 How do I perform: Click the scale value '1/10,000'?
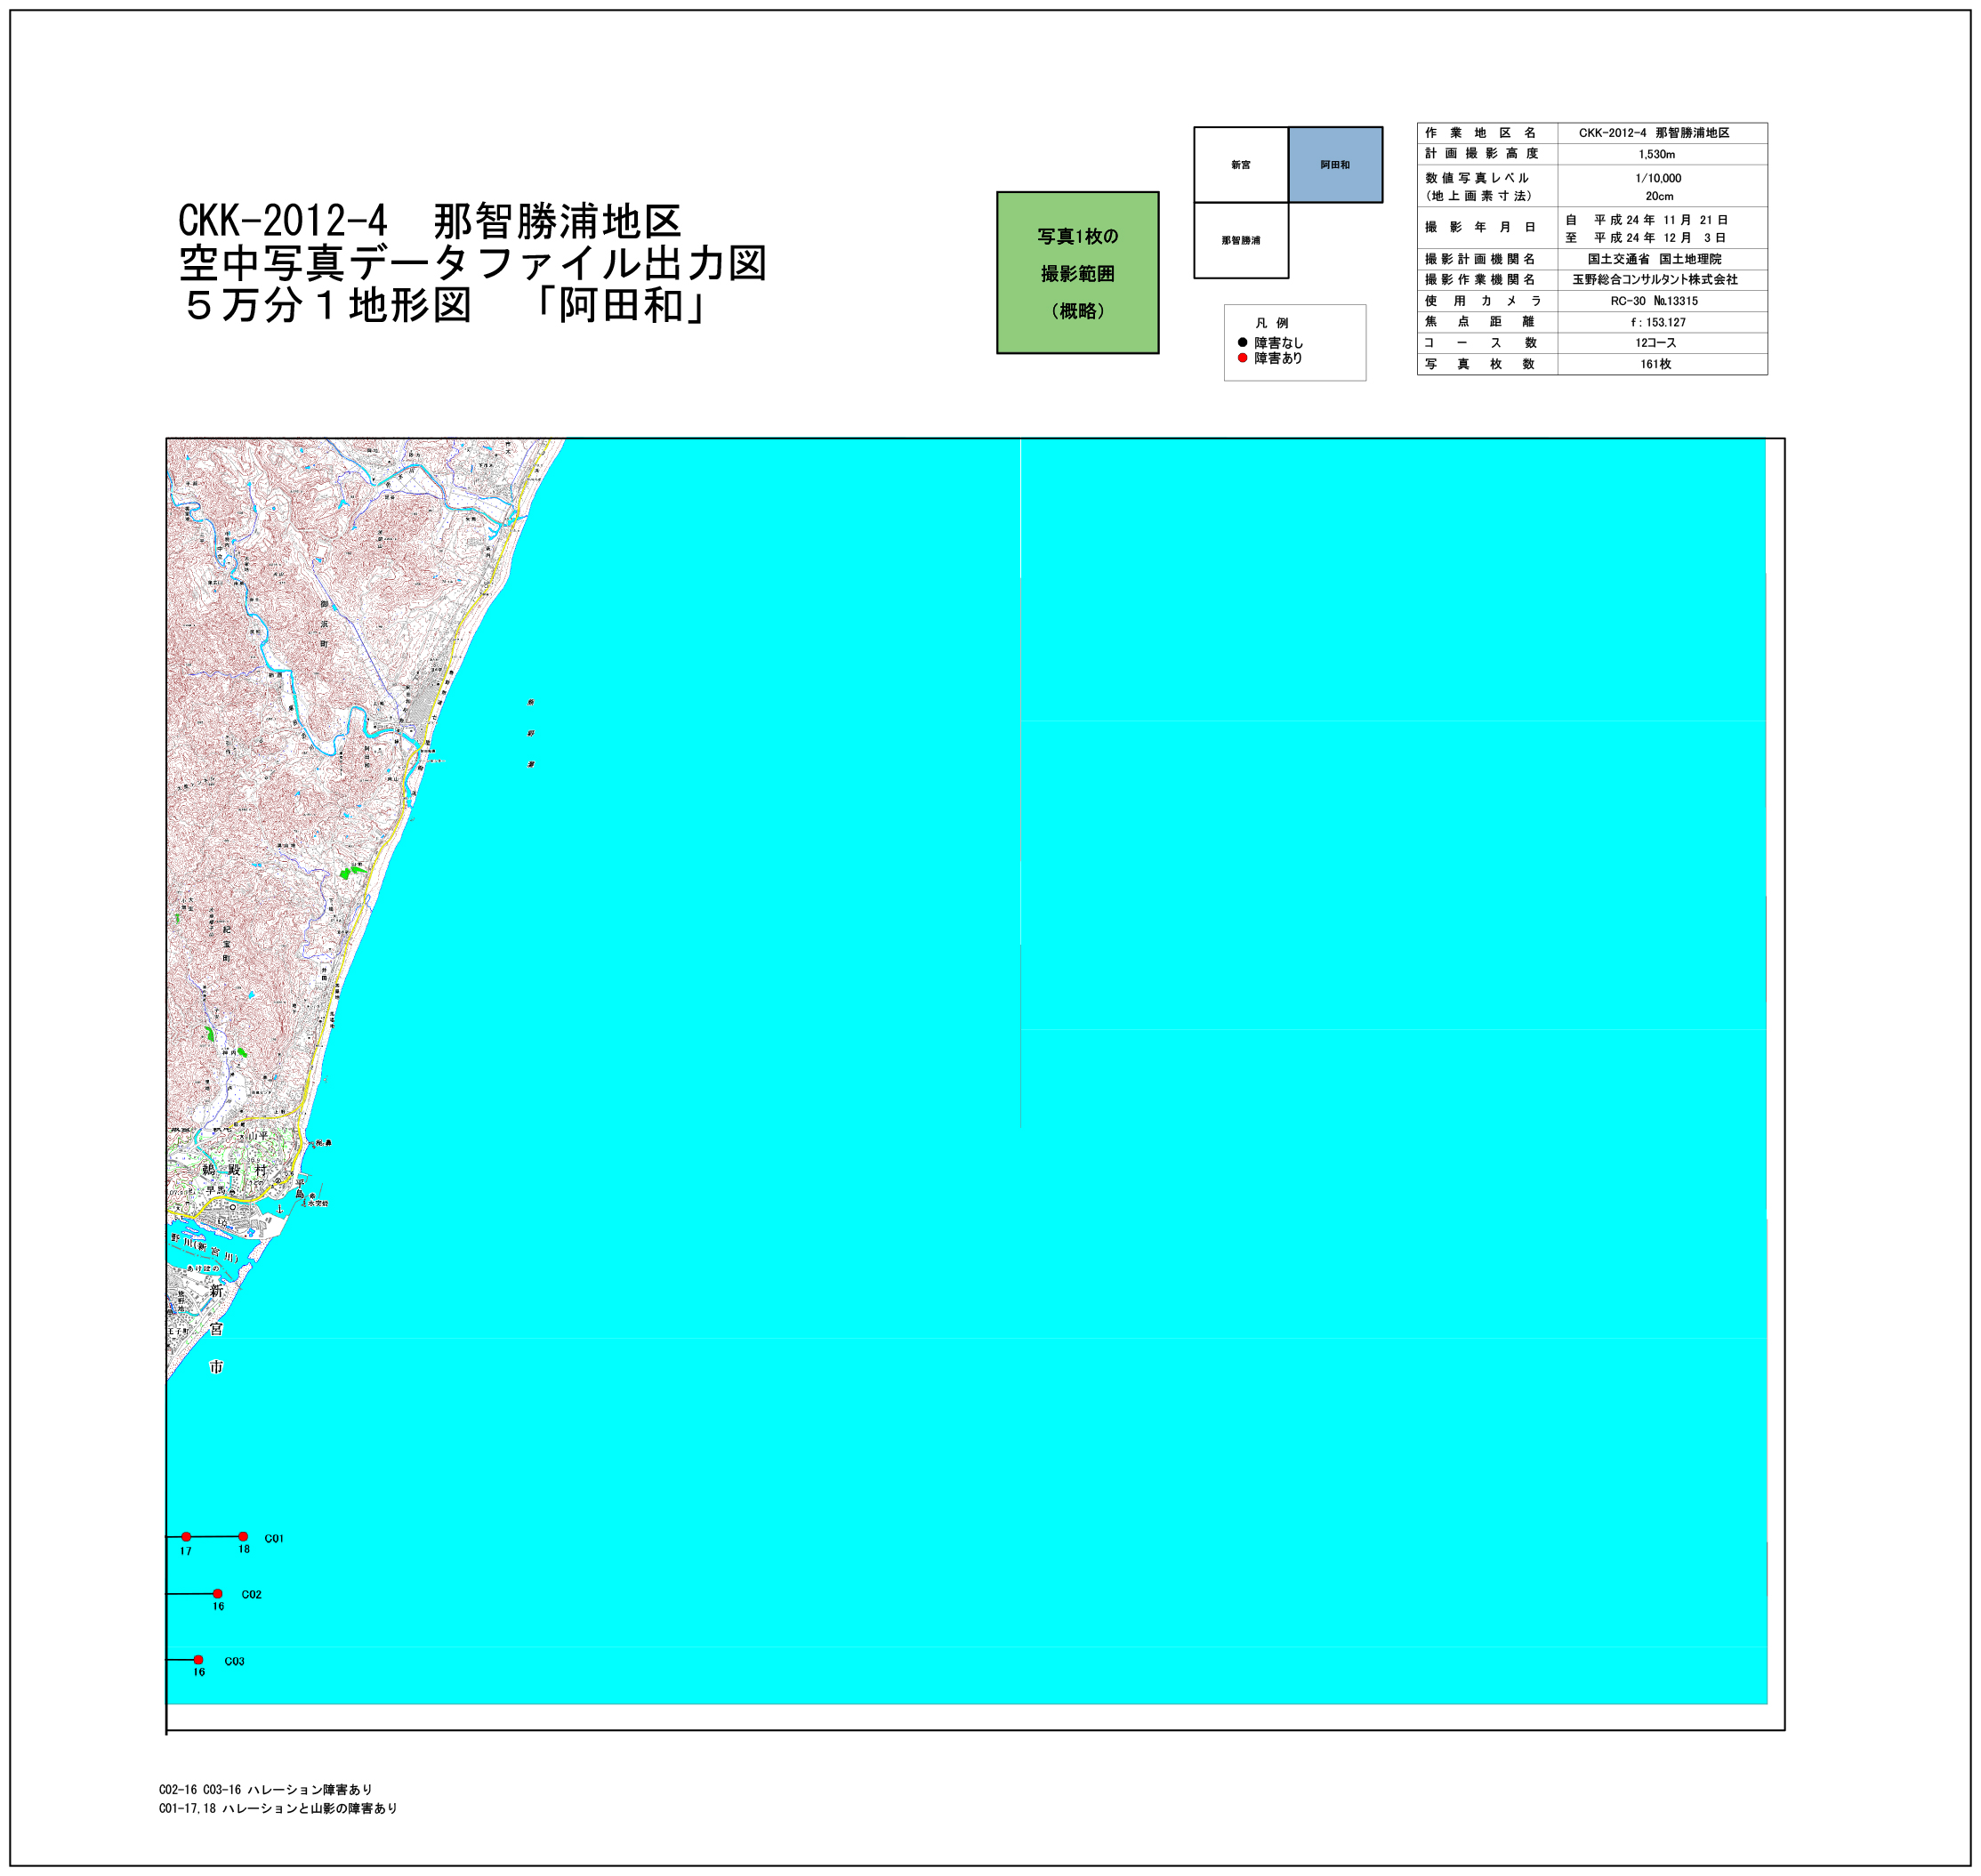pos(1659,178)
